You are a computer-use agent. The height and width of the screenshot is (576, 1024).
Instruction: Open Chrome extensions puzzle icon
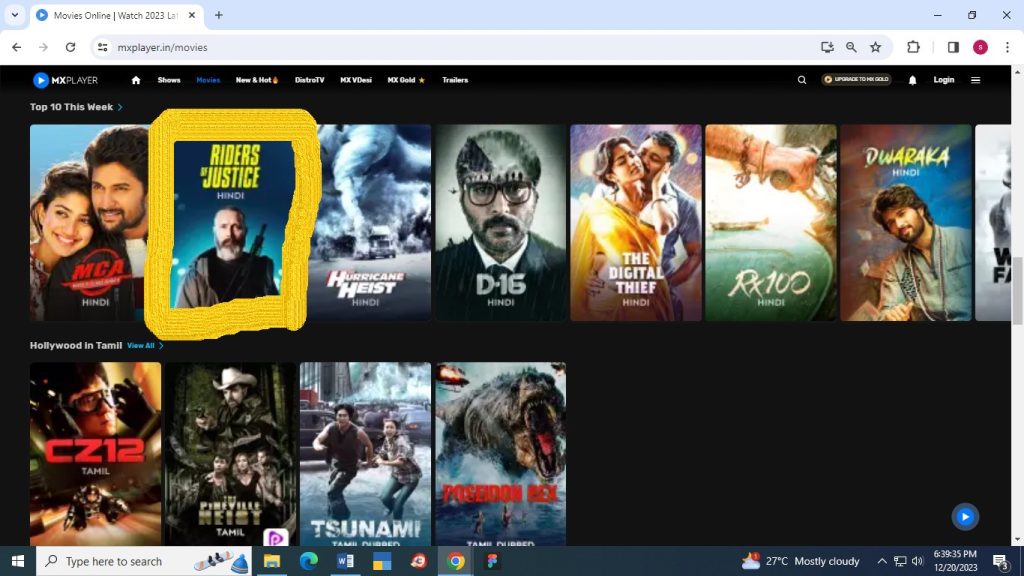point(913,47)
